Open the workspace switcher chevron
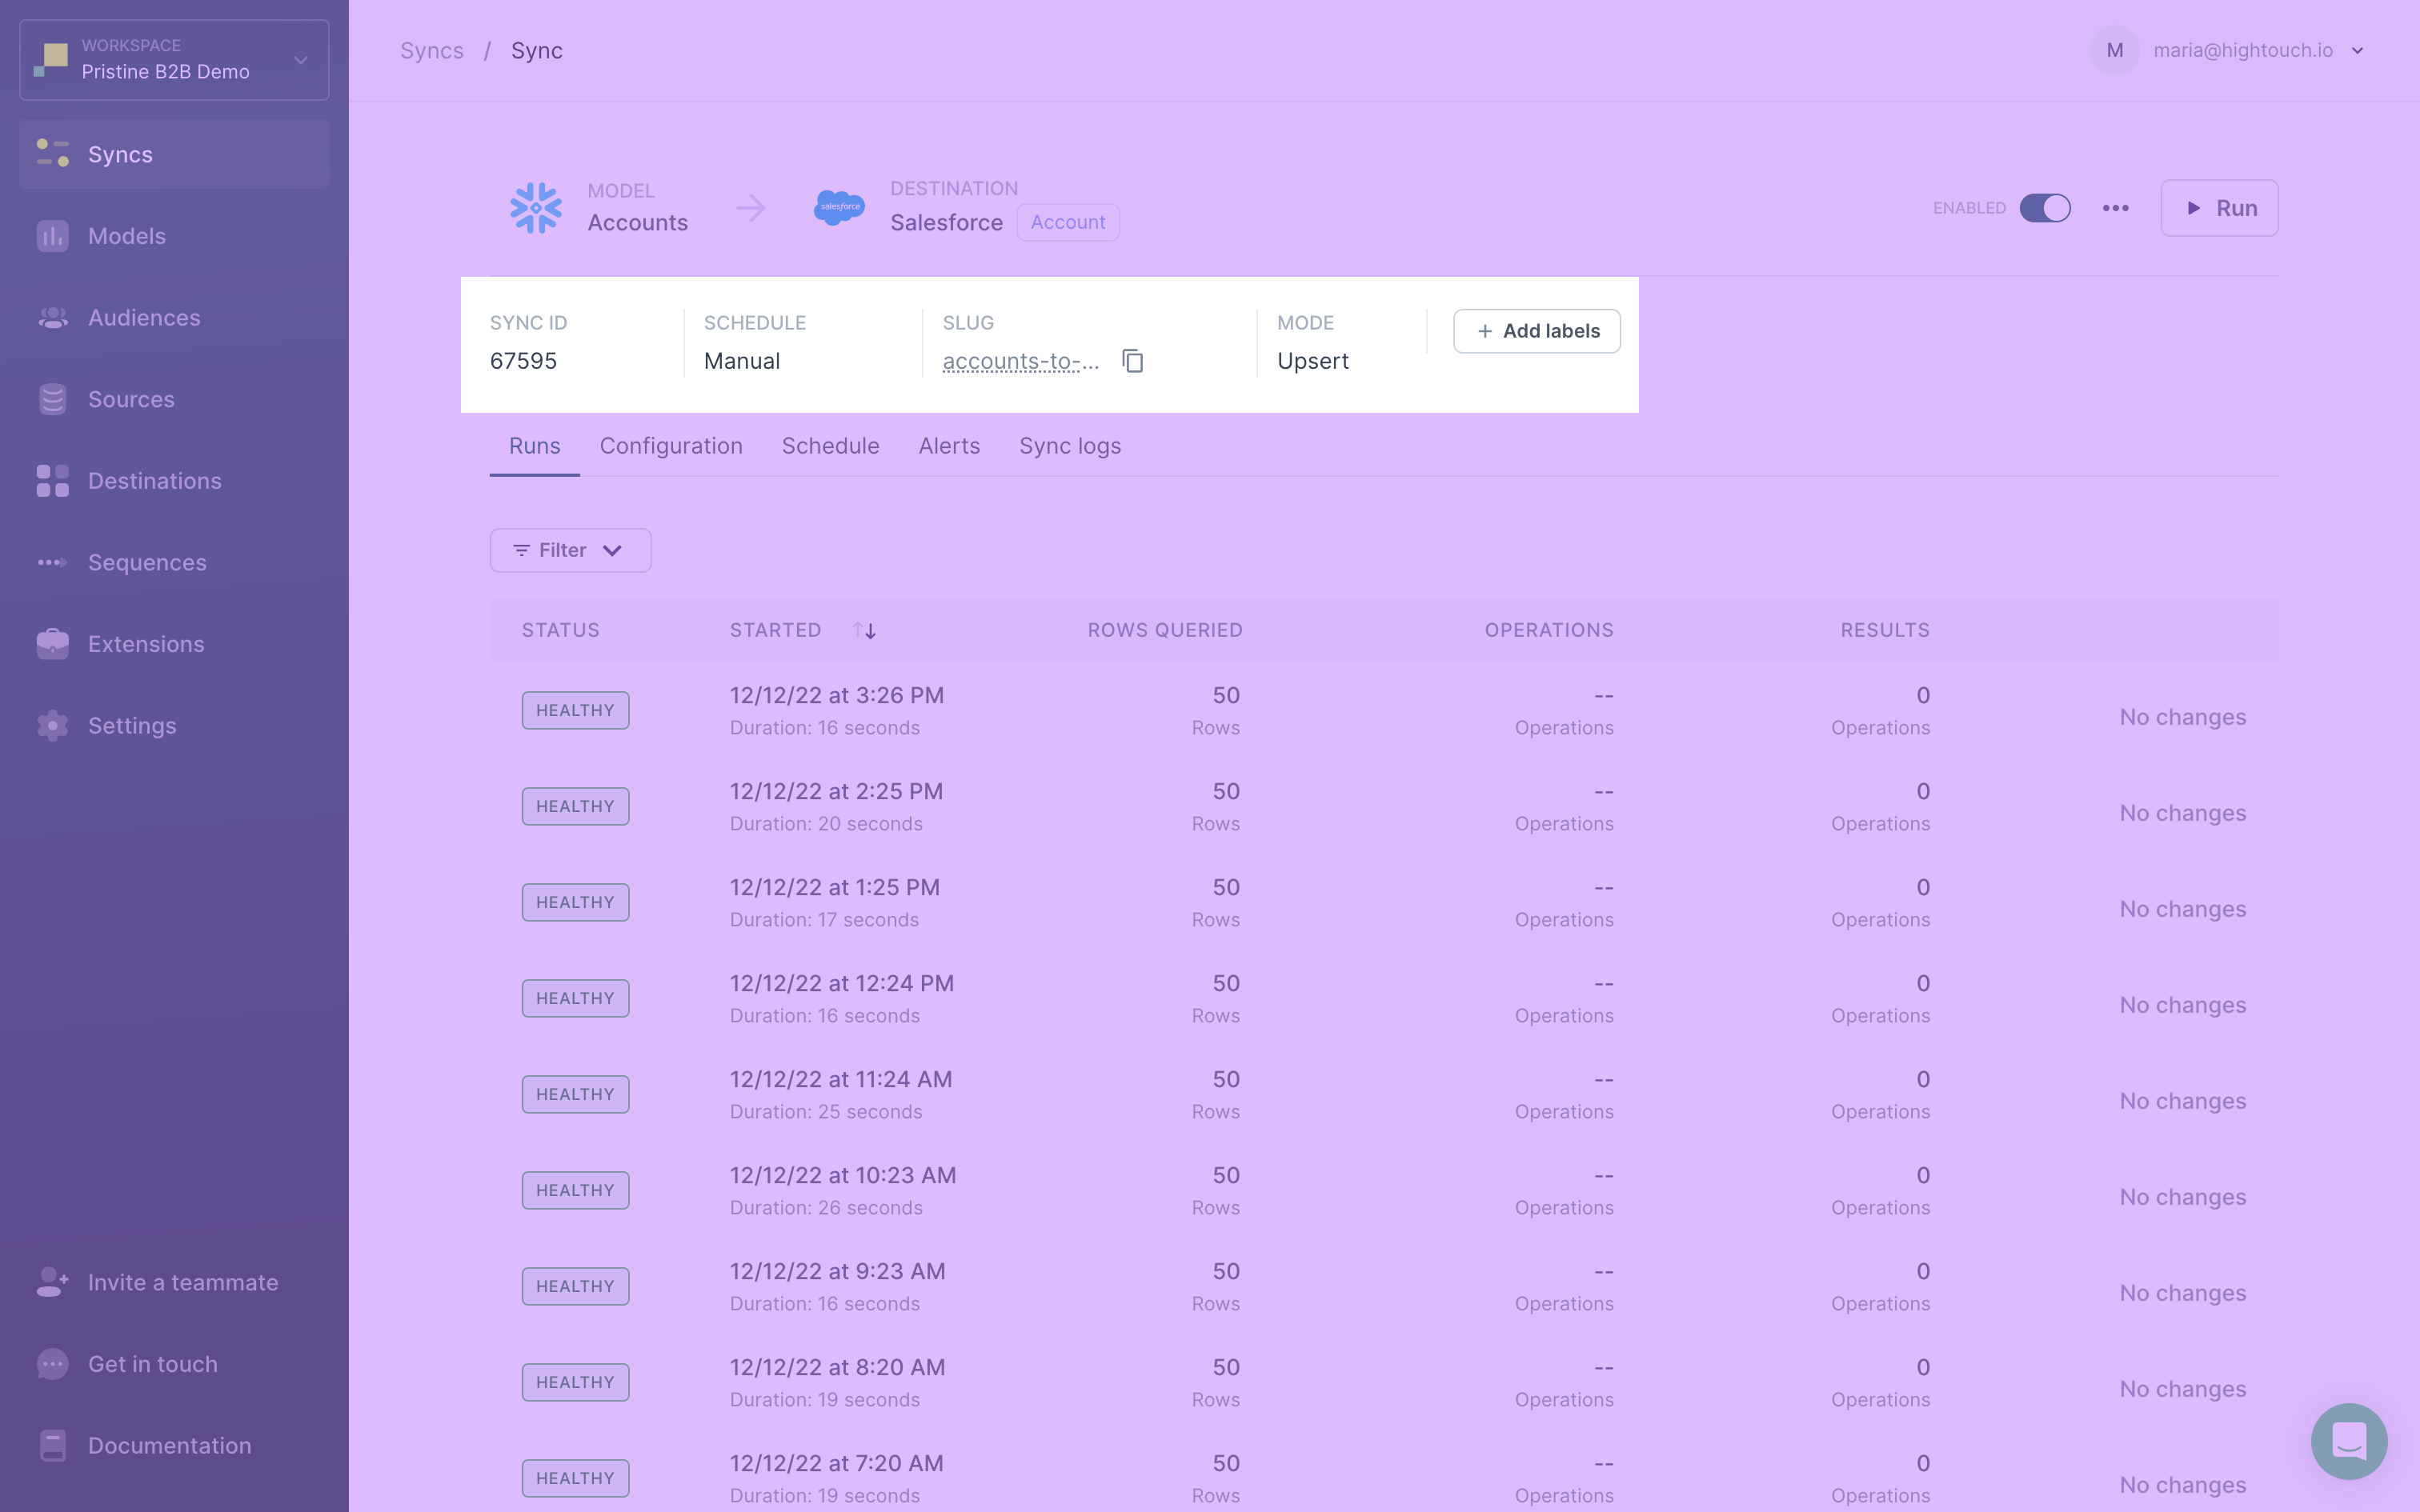This screenshot has width=2420, height=1512. click(x=301, y=60)
